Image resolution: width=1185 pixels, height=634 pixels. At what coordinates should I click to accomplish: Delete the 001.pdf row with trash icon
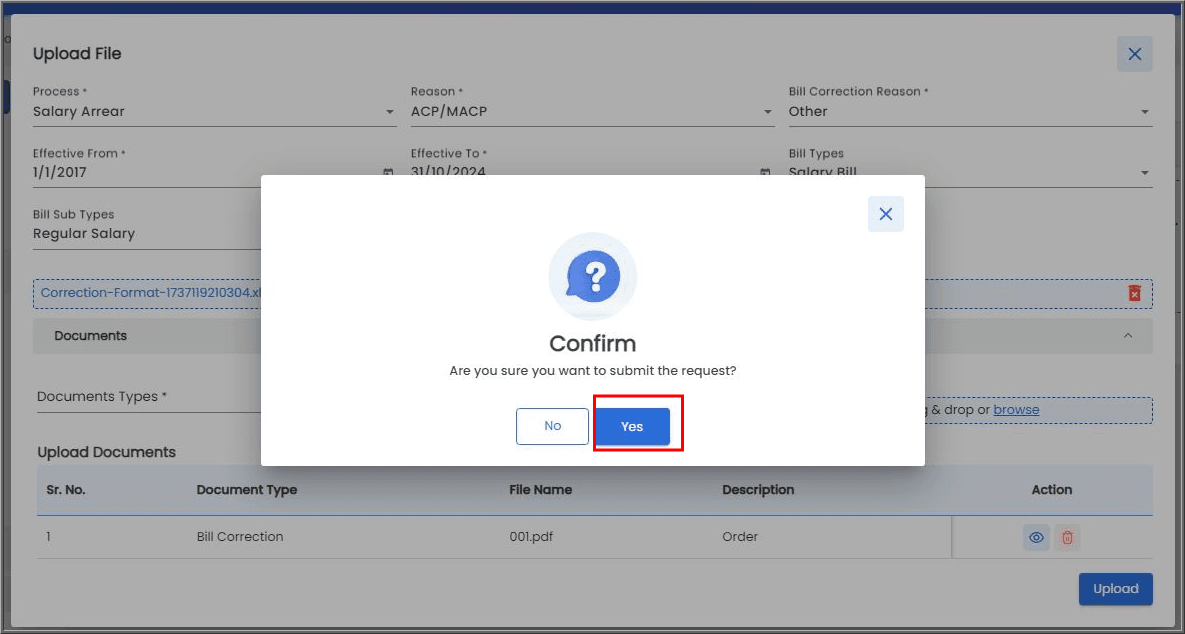point(1067,538)
